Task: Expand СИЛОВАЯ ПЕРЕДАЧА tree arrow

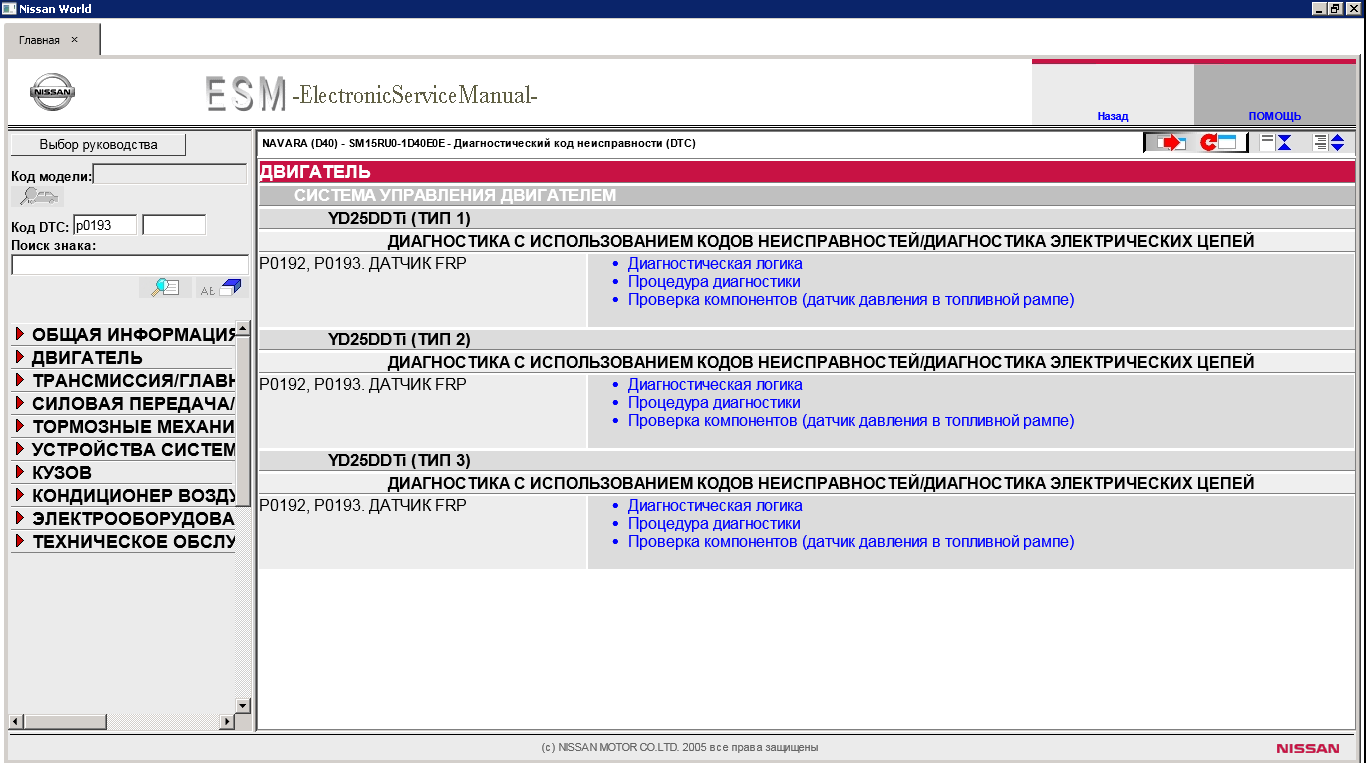Action: (x=19, y=403)
